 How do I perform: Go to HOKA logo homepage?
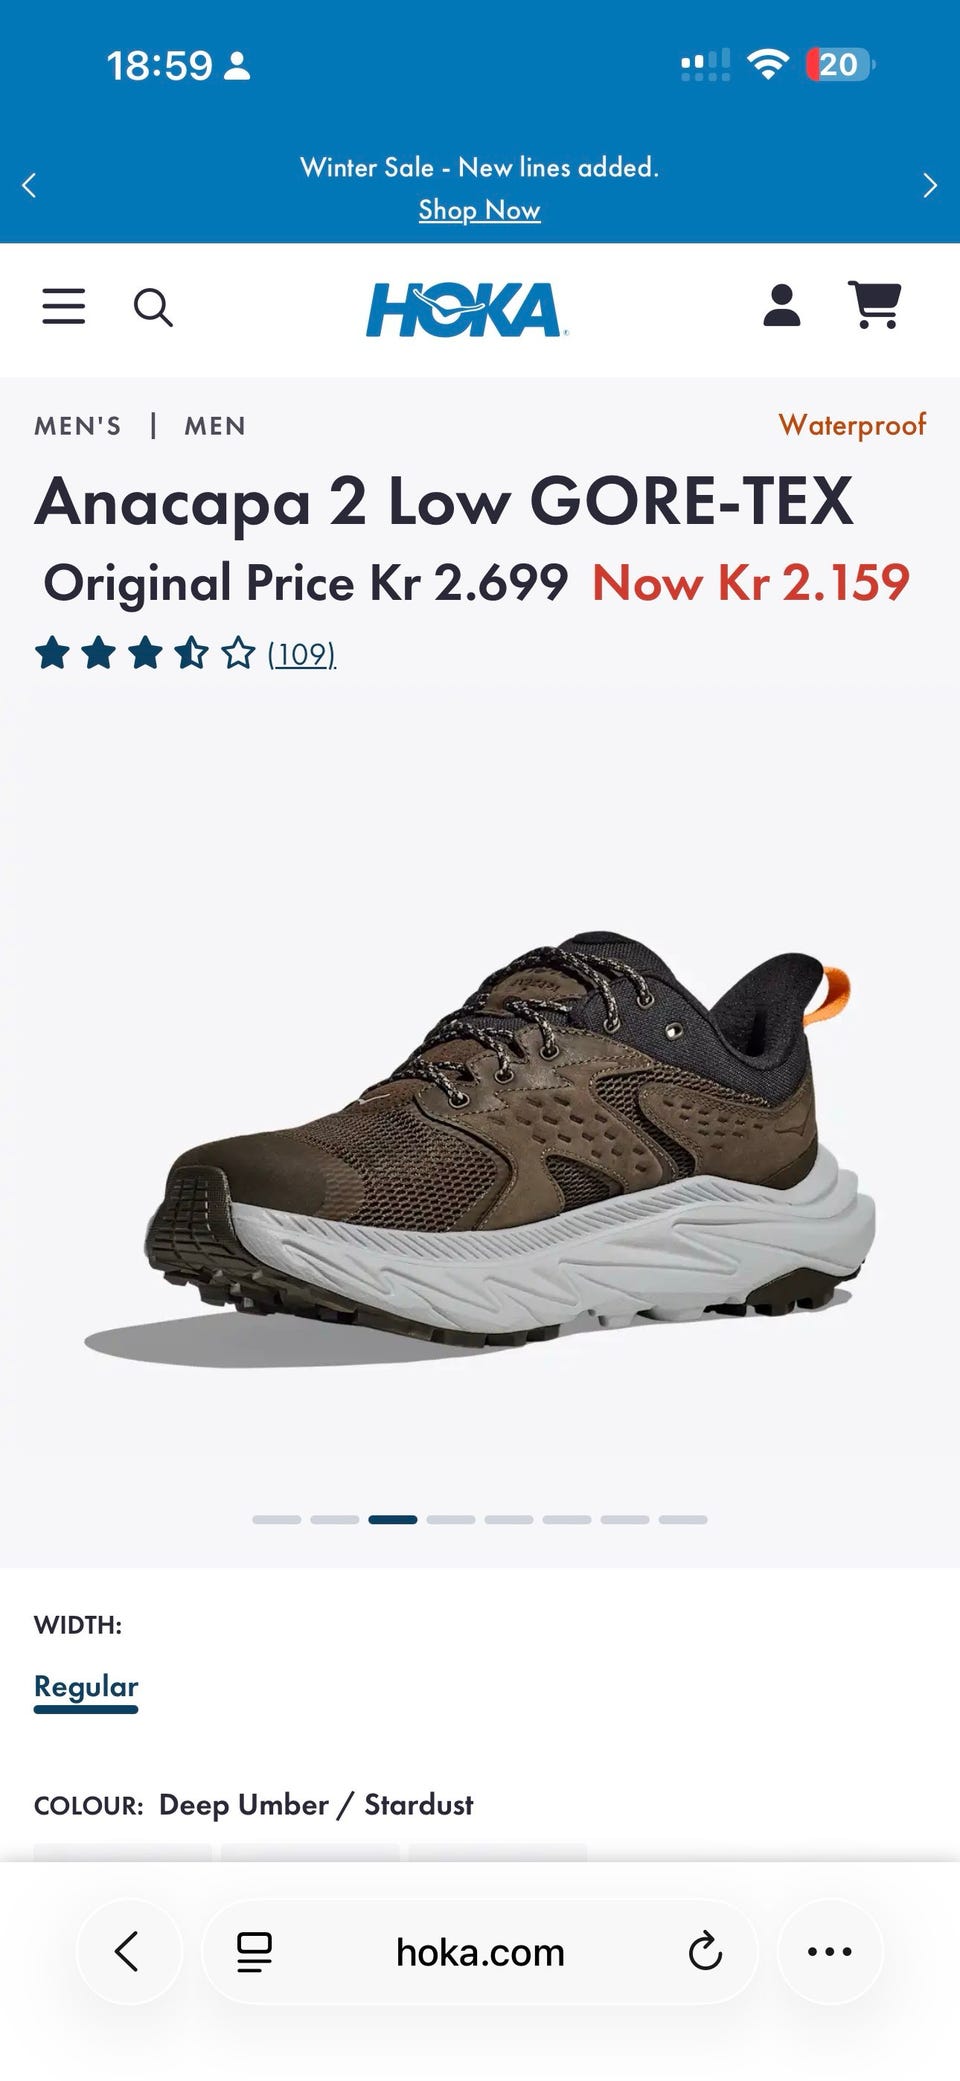point(466,309)
